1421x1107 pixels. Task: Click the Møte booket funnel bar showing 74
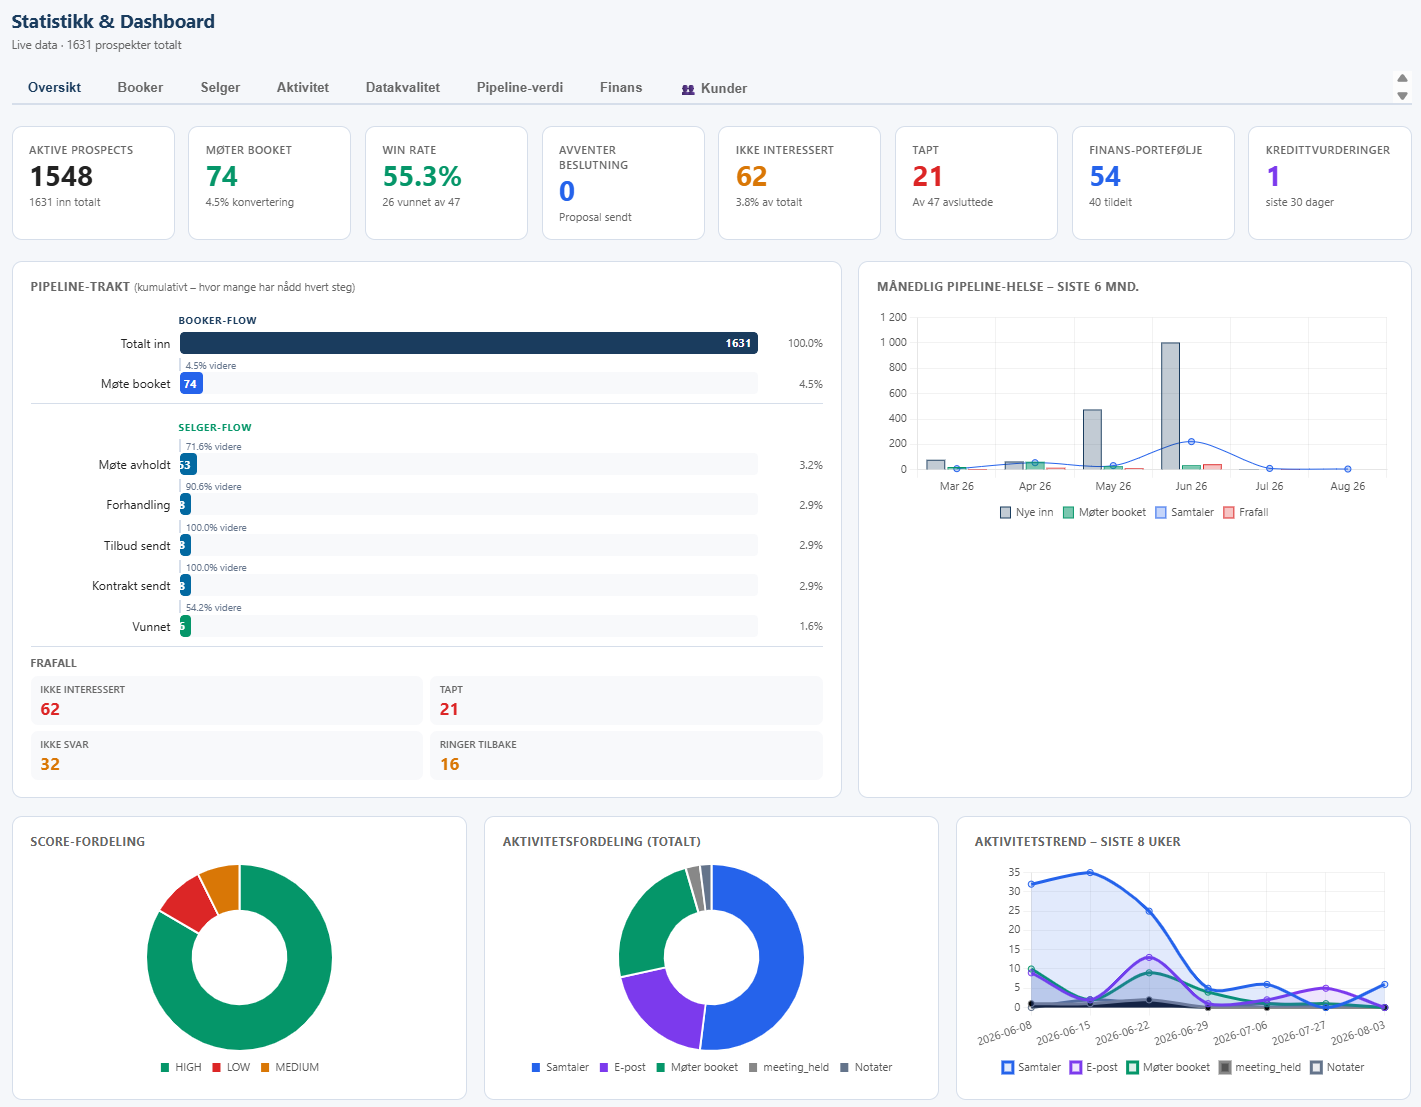[x=191, y=384]
